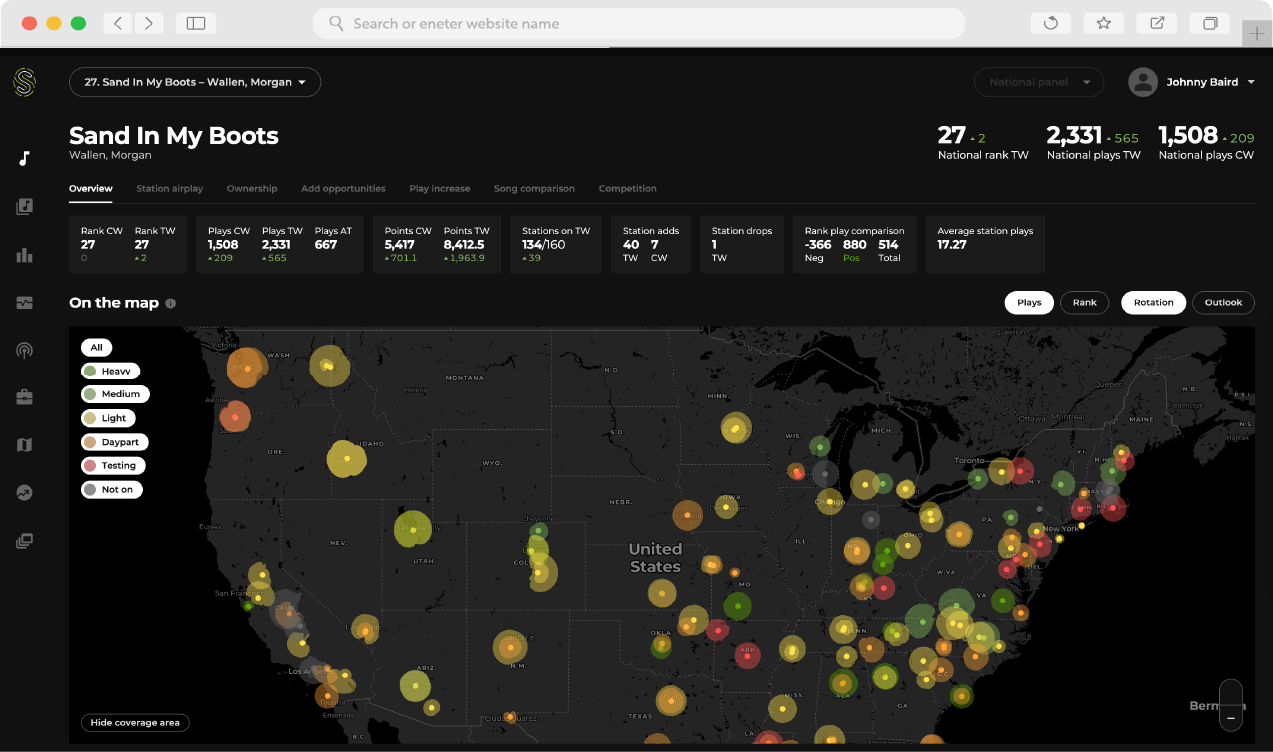Click the browser search address field
The width and height of the screenshot is (1273, 752).
[639, 23]
